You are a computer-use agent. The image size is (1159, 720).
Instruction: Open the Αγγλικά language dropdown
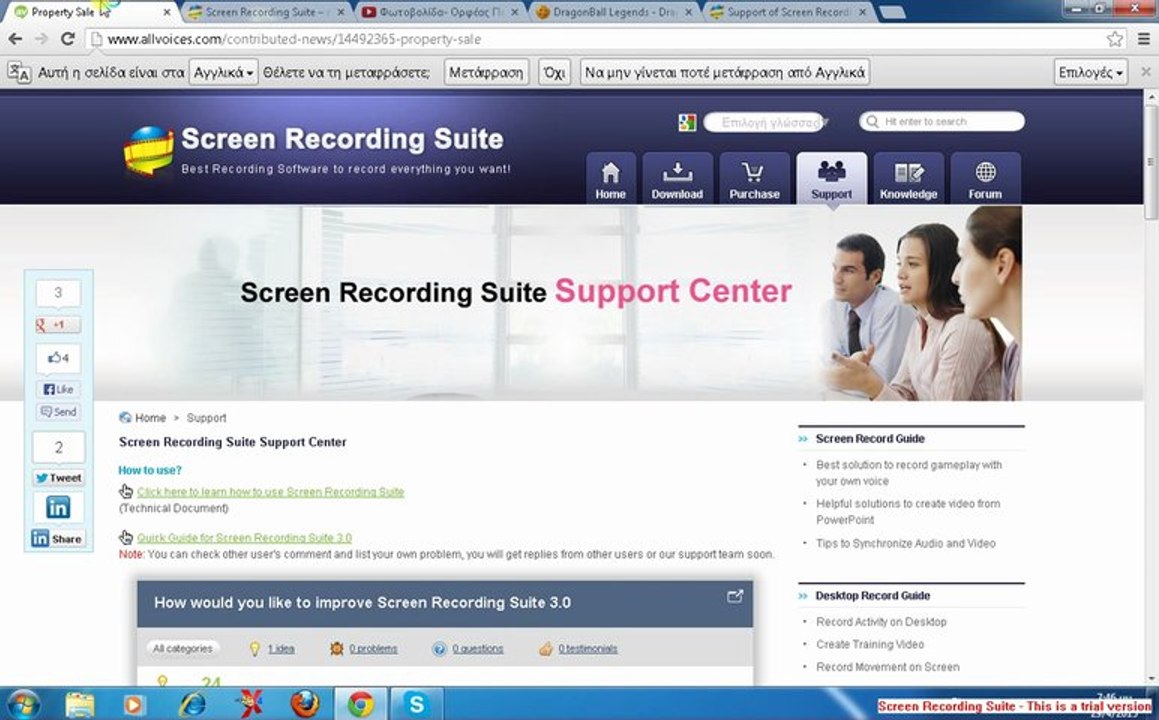[x=223, y=72]
